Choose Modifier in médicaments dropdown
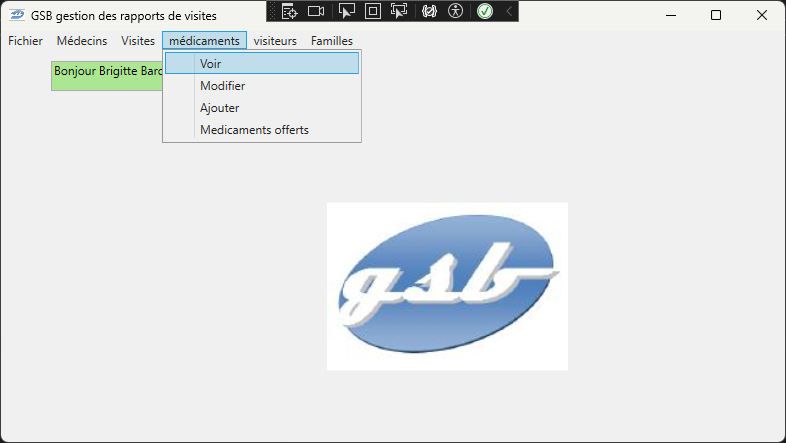 pyautogui.click(x=262, y=86)
